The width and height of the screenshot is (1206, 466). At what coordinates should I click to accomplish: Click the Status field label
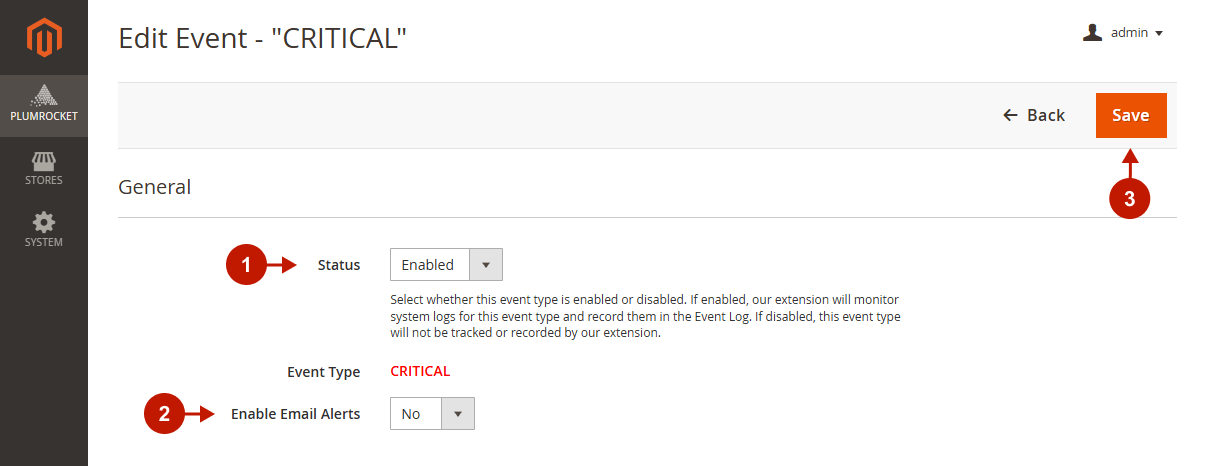click(339, 265)
